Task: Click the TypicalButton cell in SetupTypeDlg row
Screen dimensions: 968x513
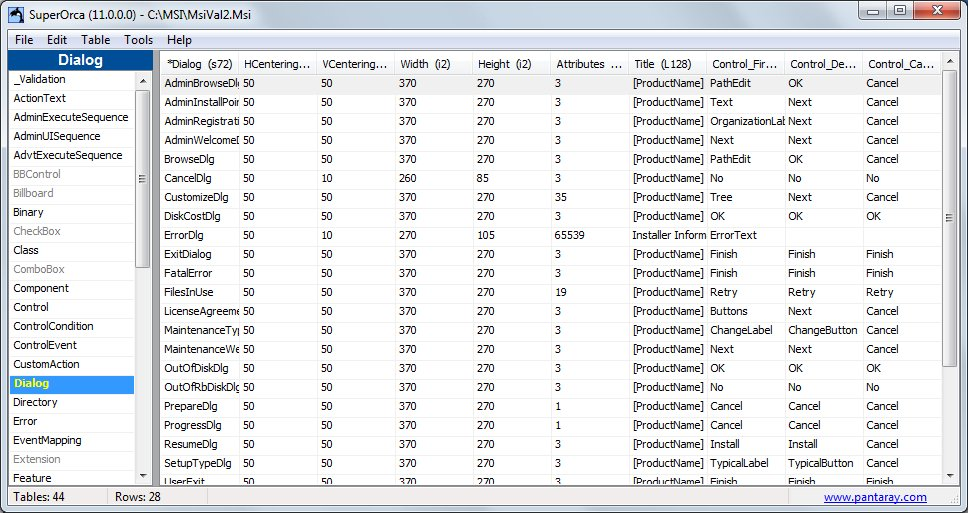Action: point(824,464)
